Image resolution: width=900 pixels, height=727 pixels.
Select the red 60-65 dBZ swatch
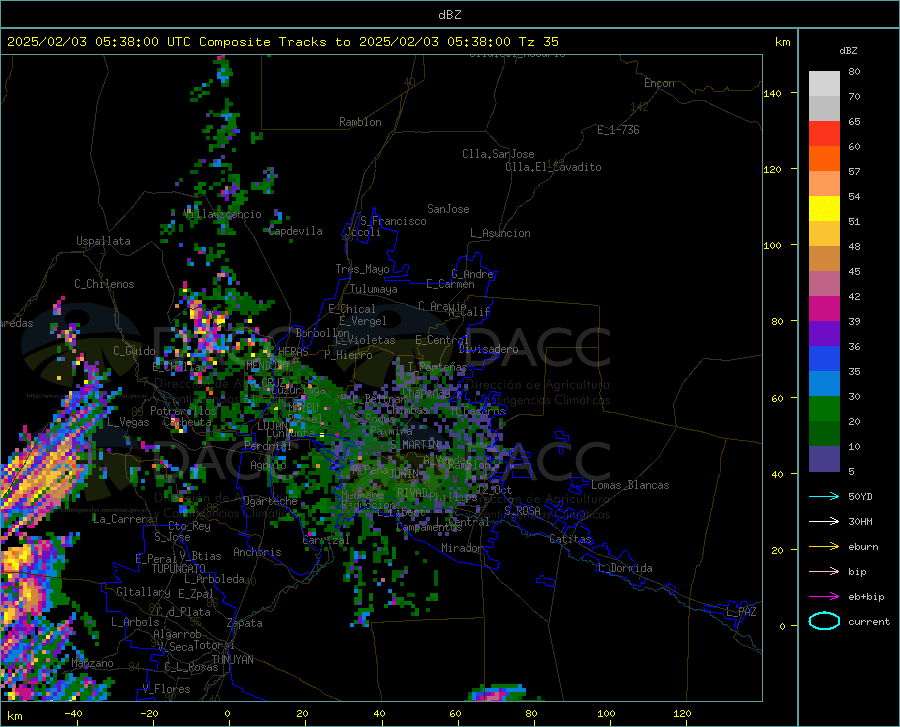[824, 134]
